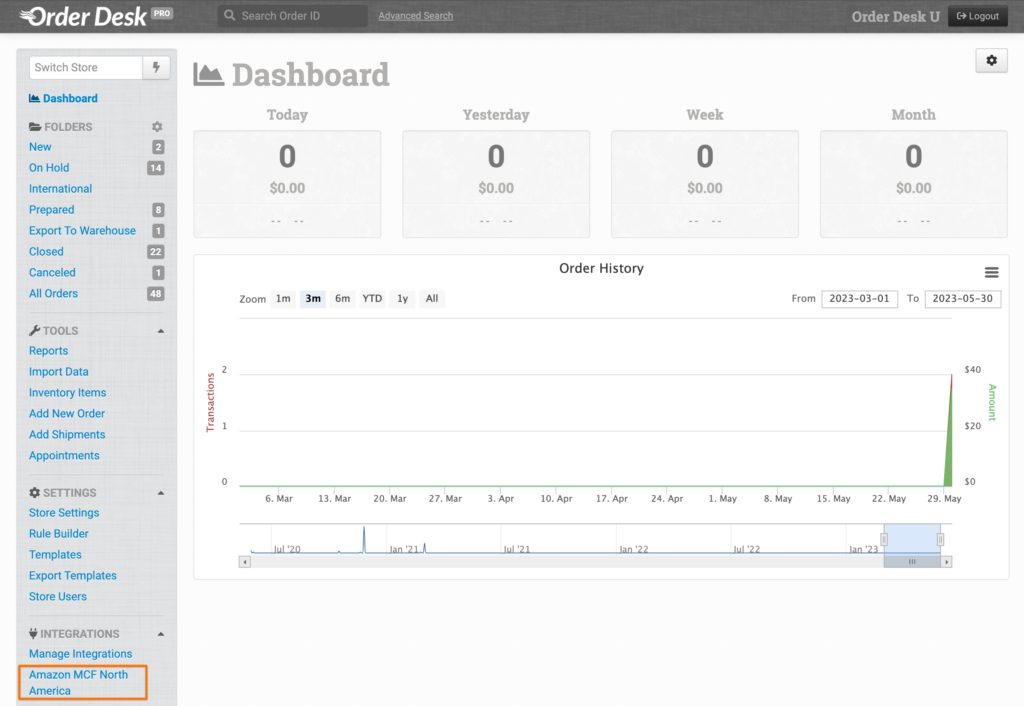
Task: Click the Switch Store lightning bolt icon
Action: coord(156,68)
